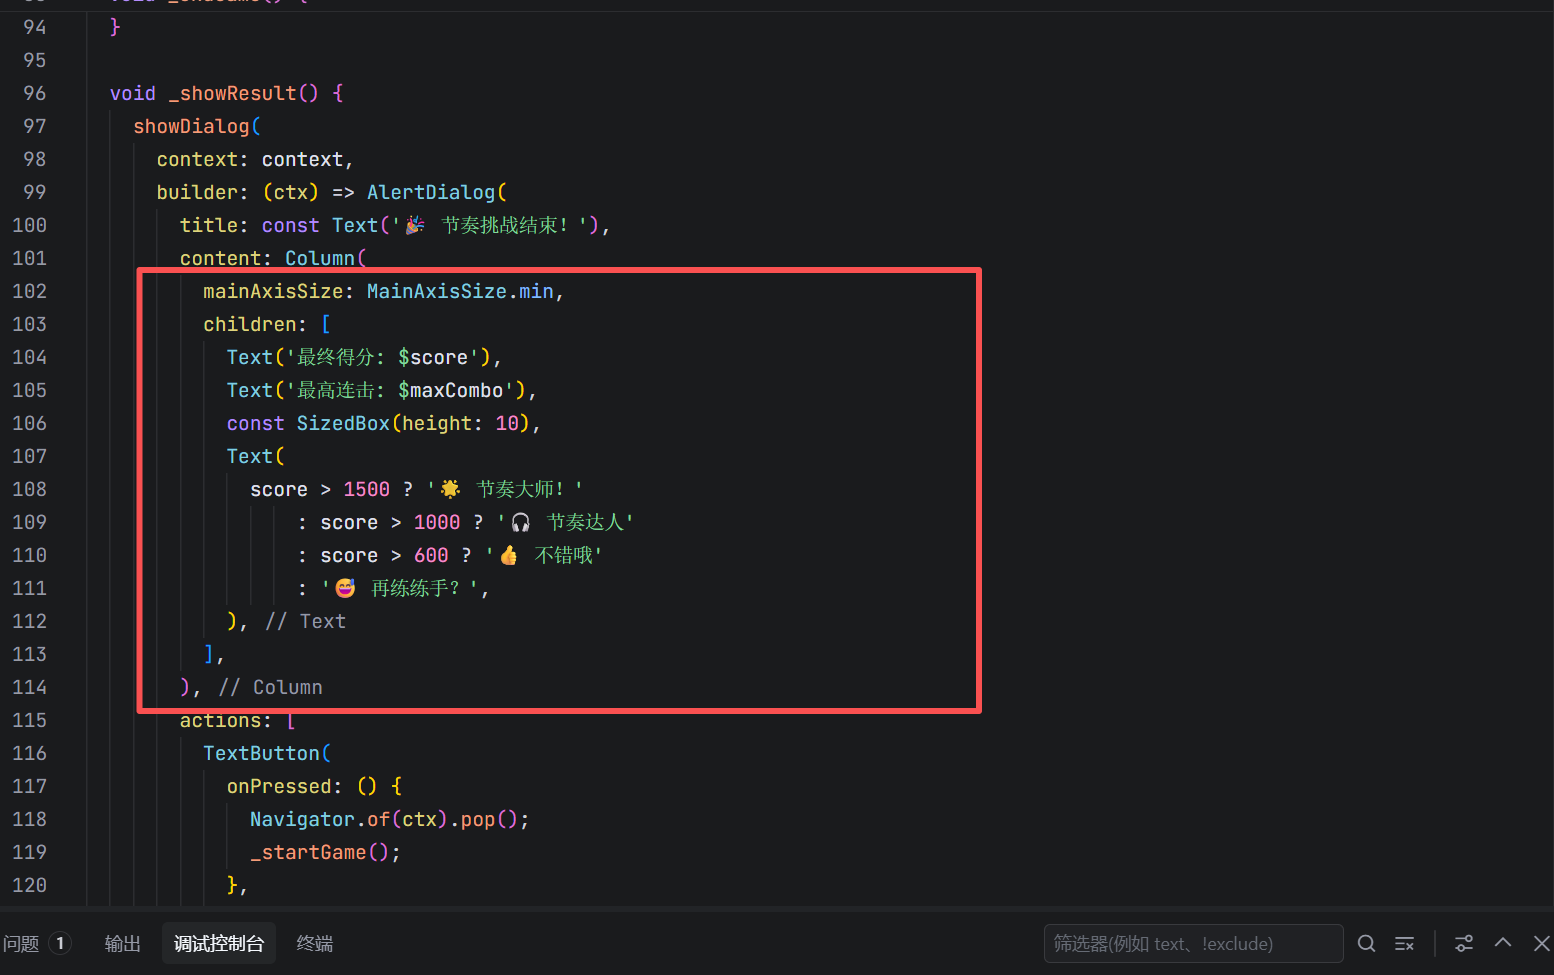This screenshot has height=975, width=1554.
Task: Click the problems count badge showing 1
Action: coord(60,943)
